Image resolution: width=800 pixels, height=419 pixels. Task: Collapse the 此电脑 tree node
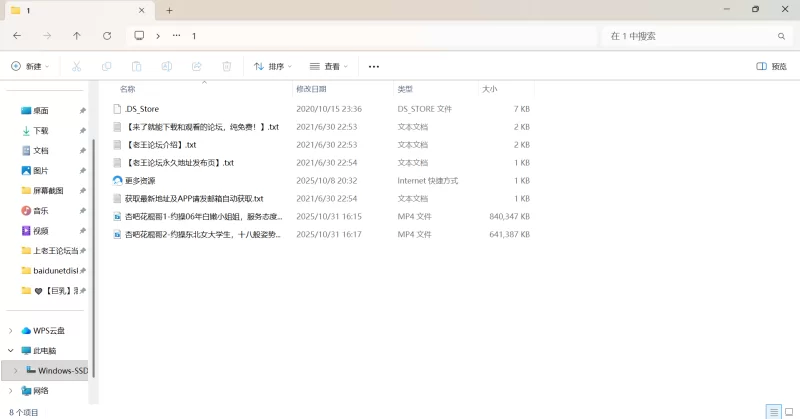pos(11,351)
